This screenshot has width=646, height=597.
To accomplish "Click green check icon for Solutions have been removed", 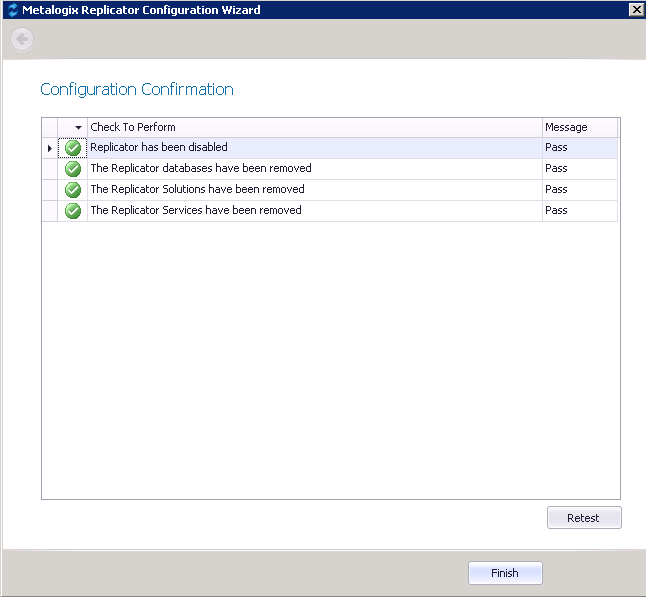I will point(73,190).
